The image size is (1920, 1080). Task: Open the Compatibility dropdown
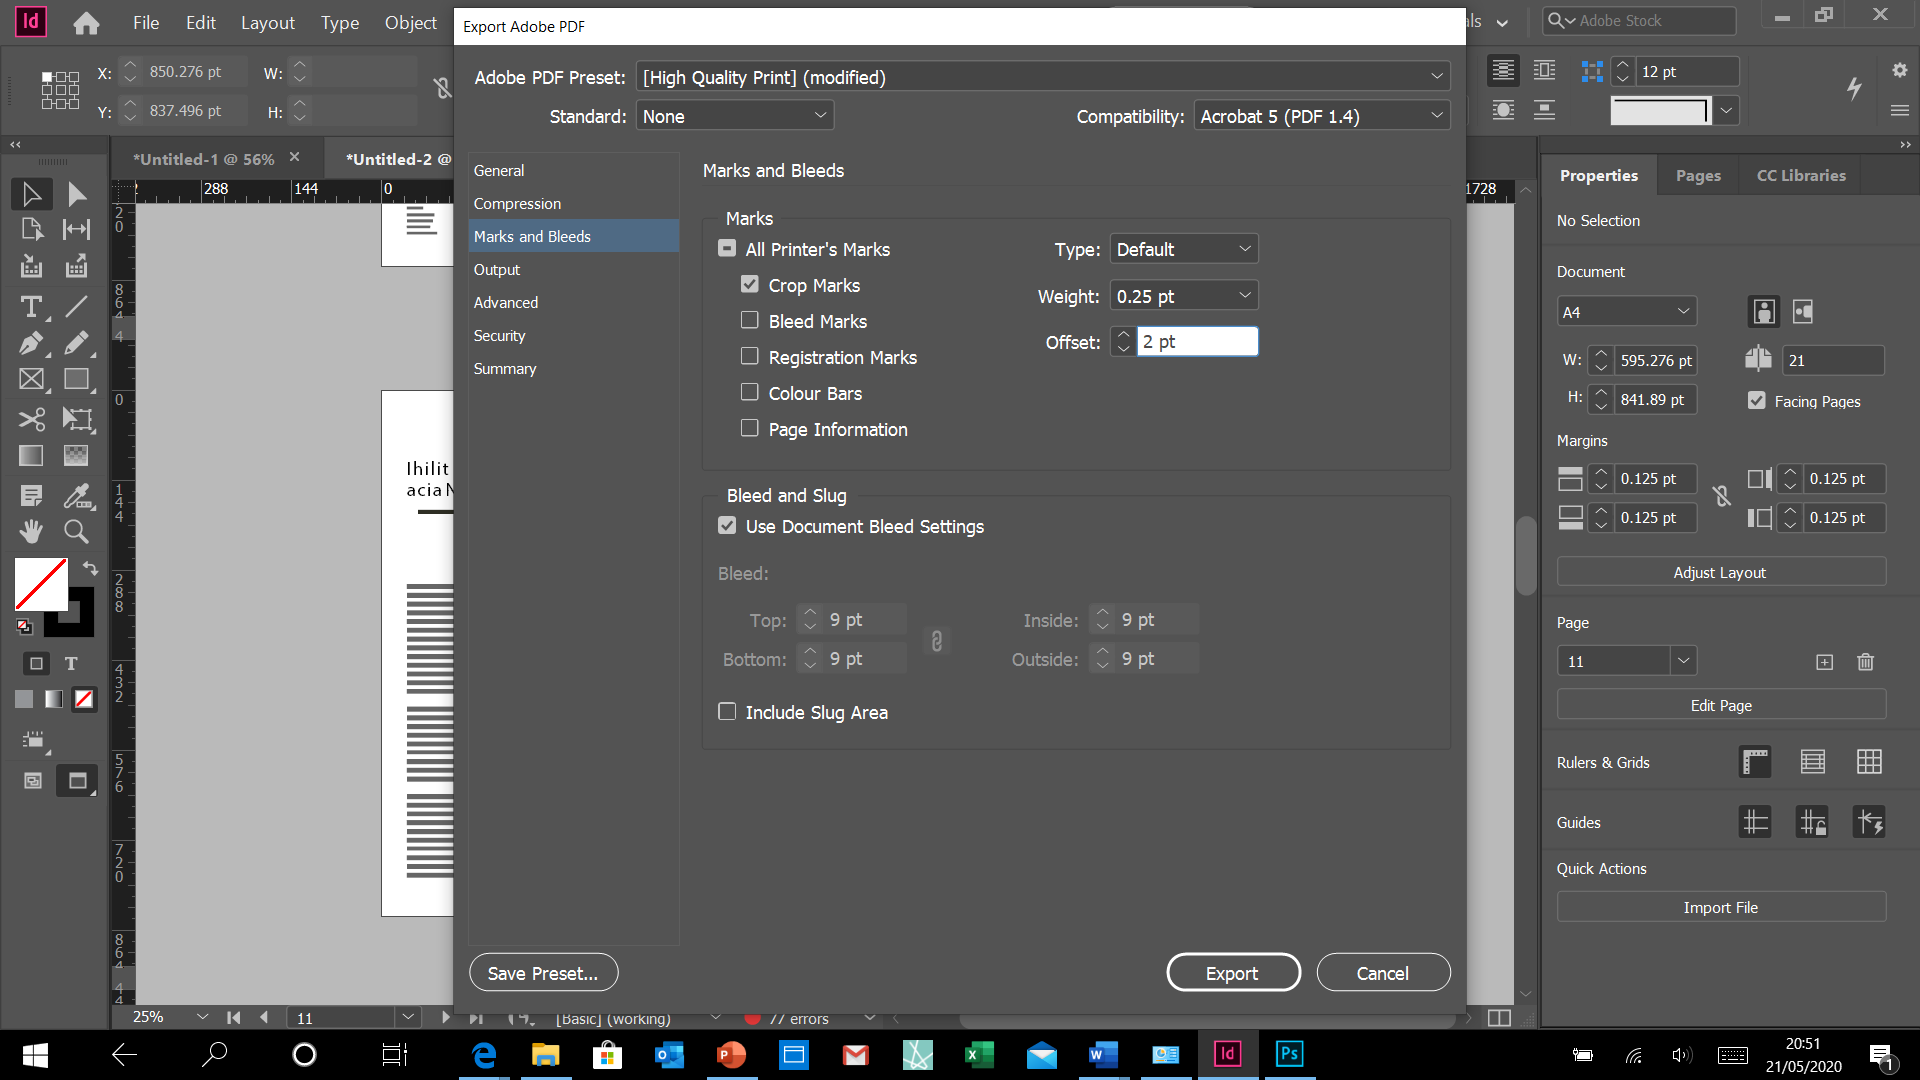[1321, 115]
